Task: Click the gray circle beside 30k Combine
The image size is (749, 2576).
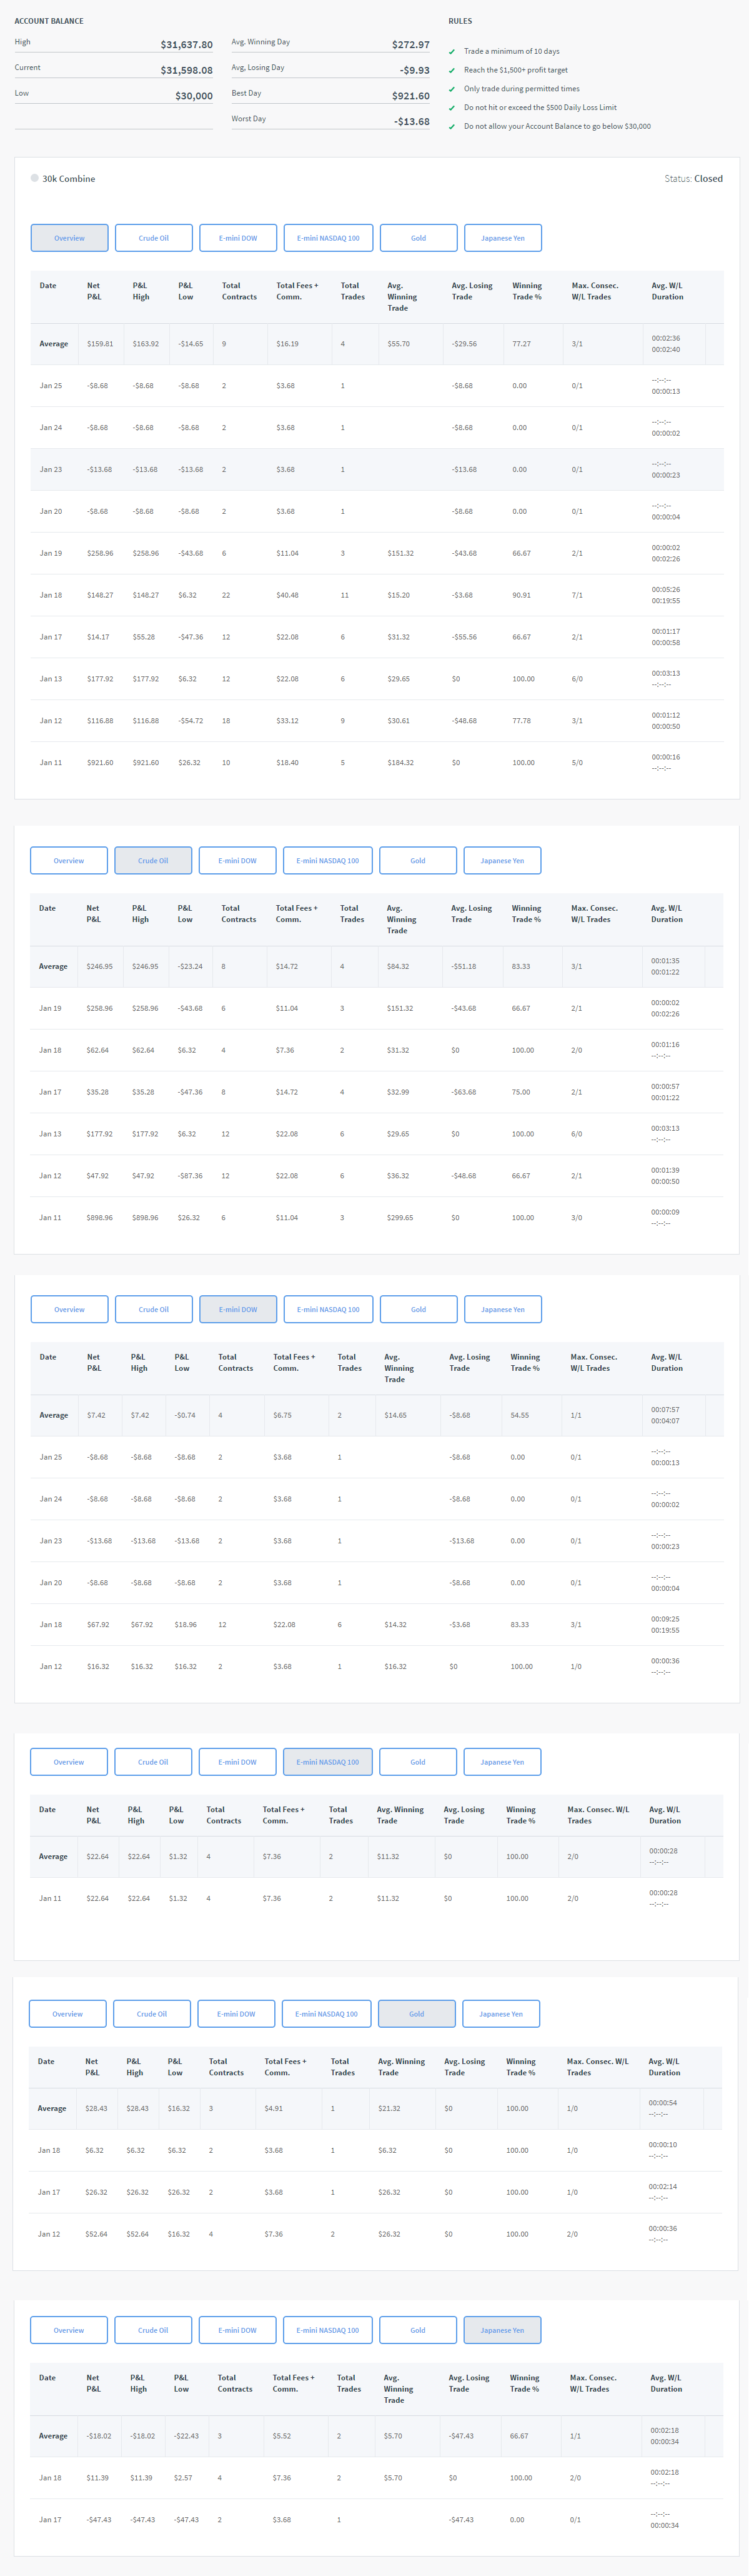Action: tap(35, 178)
